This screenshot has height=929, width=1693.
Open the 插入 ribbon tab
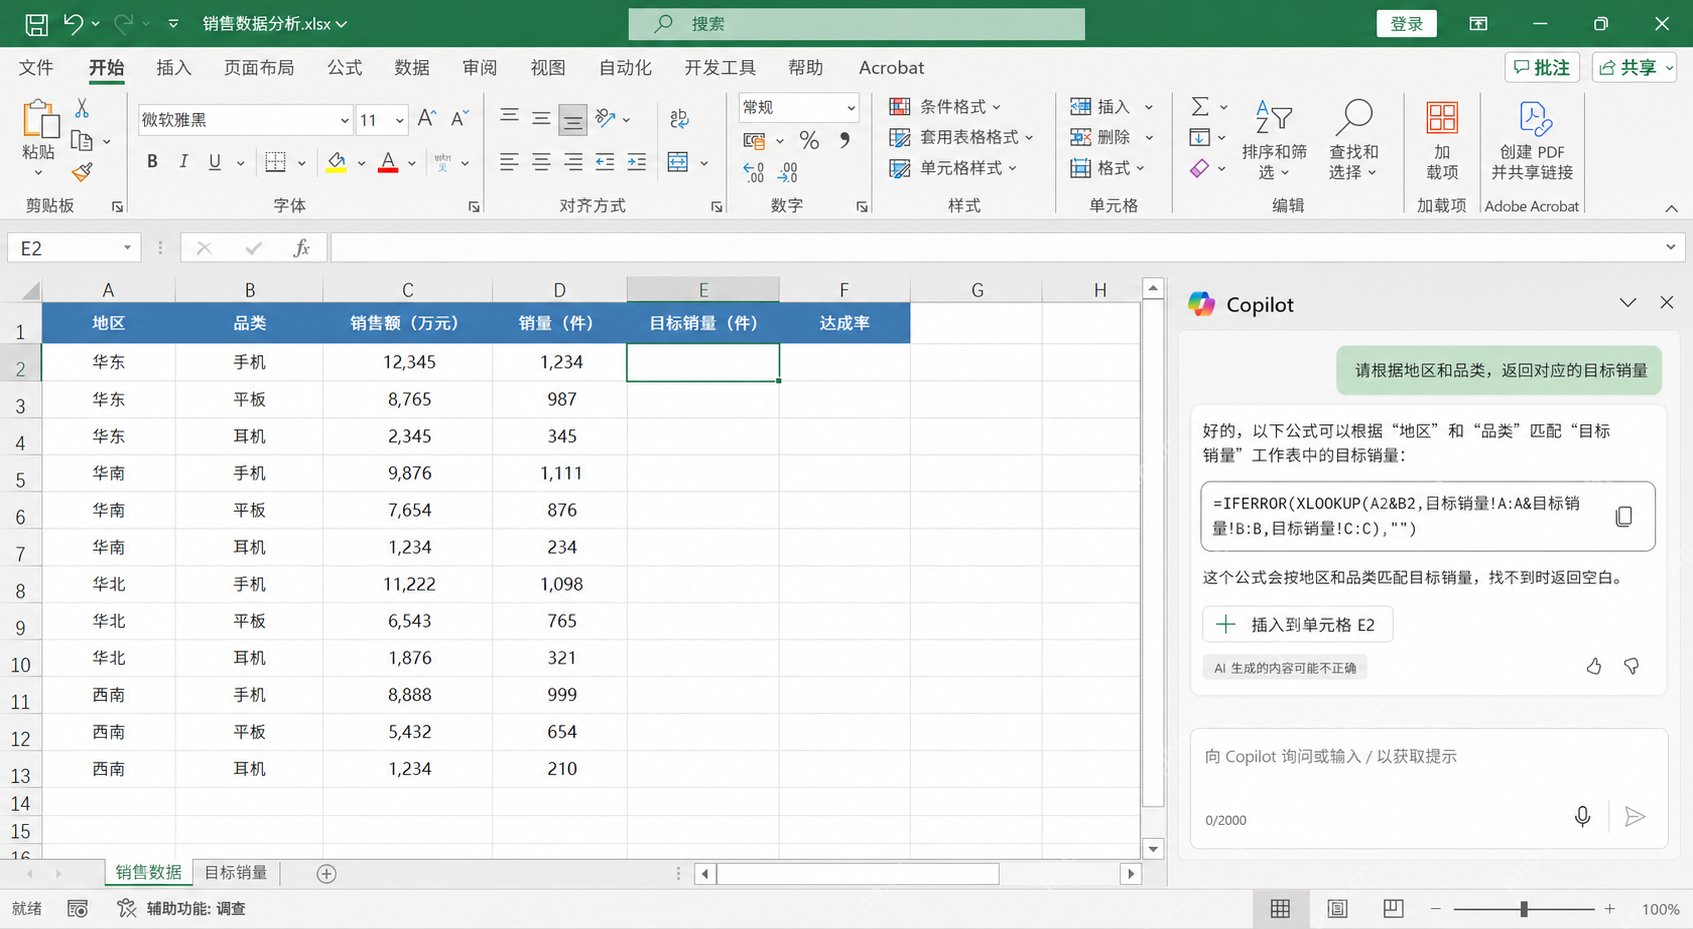tap(174, 68)
